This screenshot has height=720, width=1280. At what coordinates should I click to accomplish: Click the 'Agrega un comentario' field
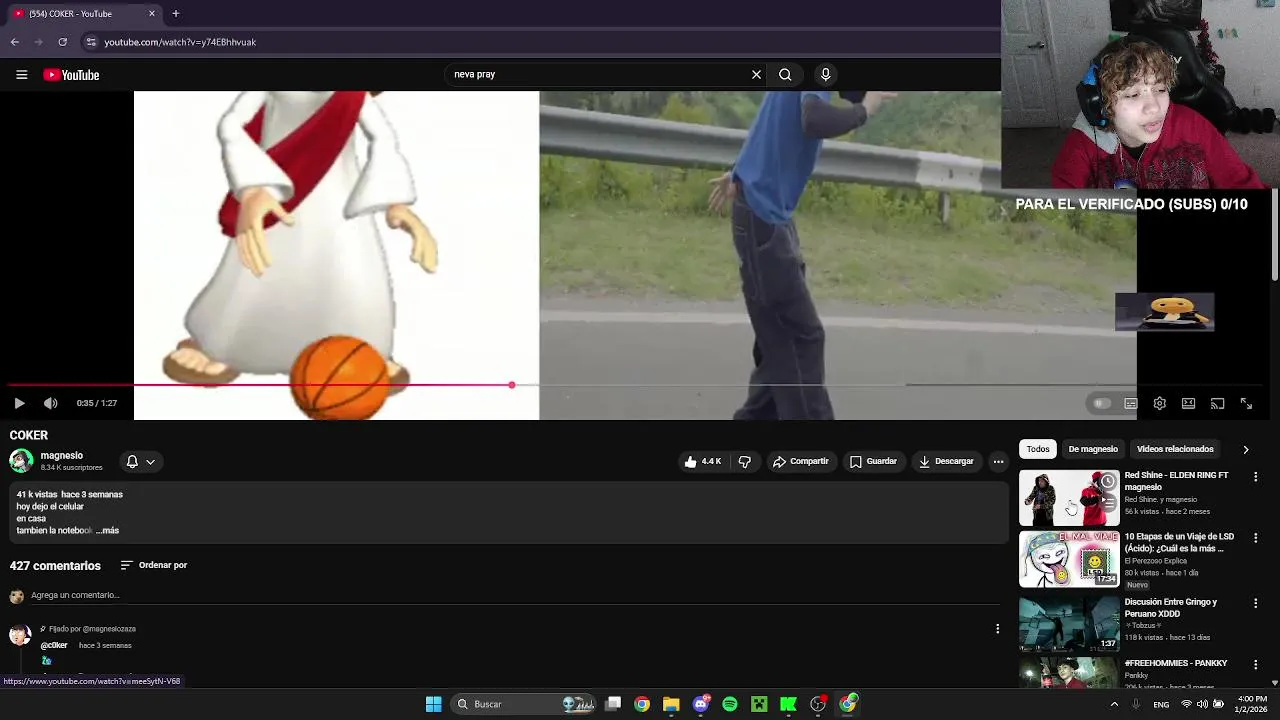[x=513, y=595]
